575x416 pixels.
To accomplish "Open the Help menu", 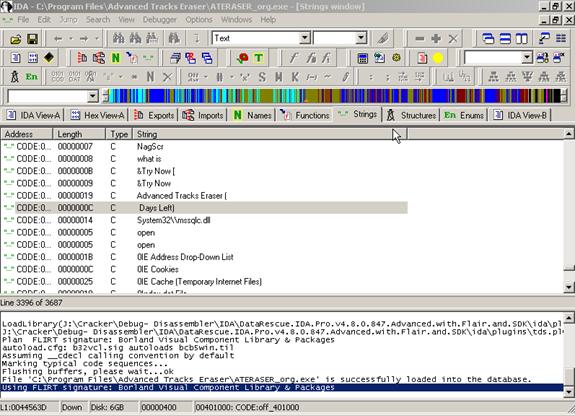I will click(x=268, y=19).
